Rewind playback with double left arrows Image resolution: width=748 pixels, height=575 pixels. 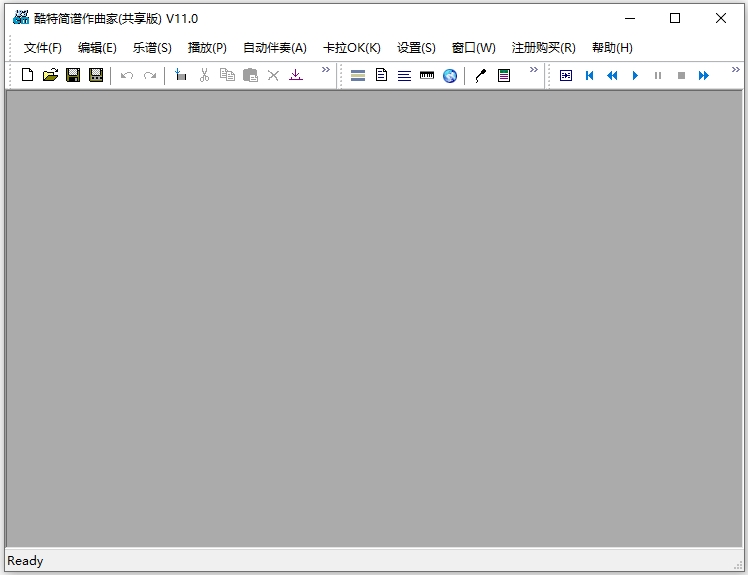click(x=612, y=75)
